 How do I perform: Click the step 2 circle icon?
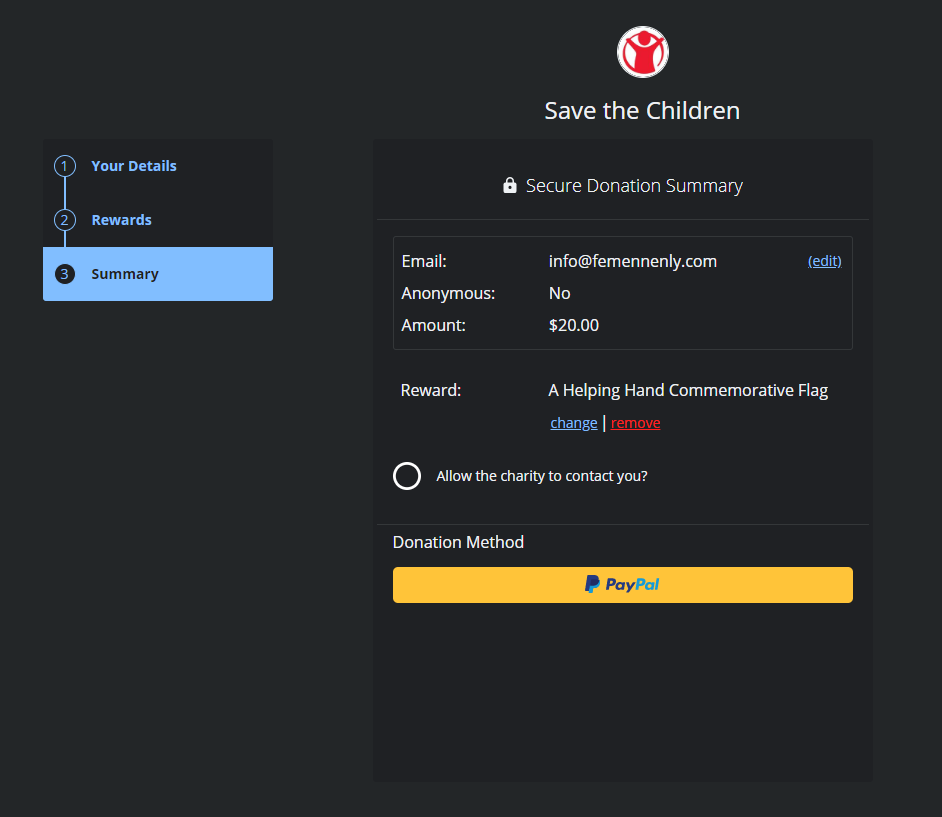click(65, 220)
